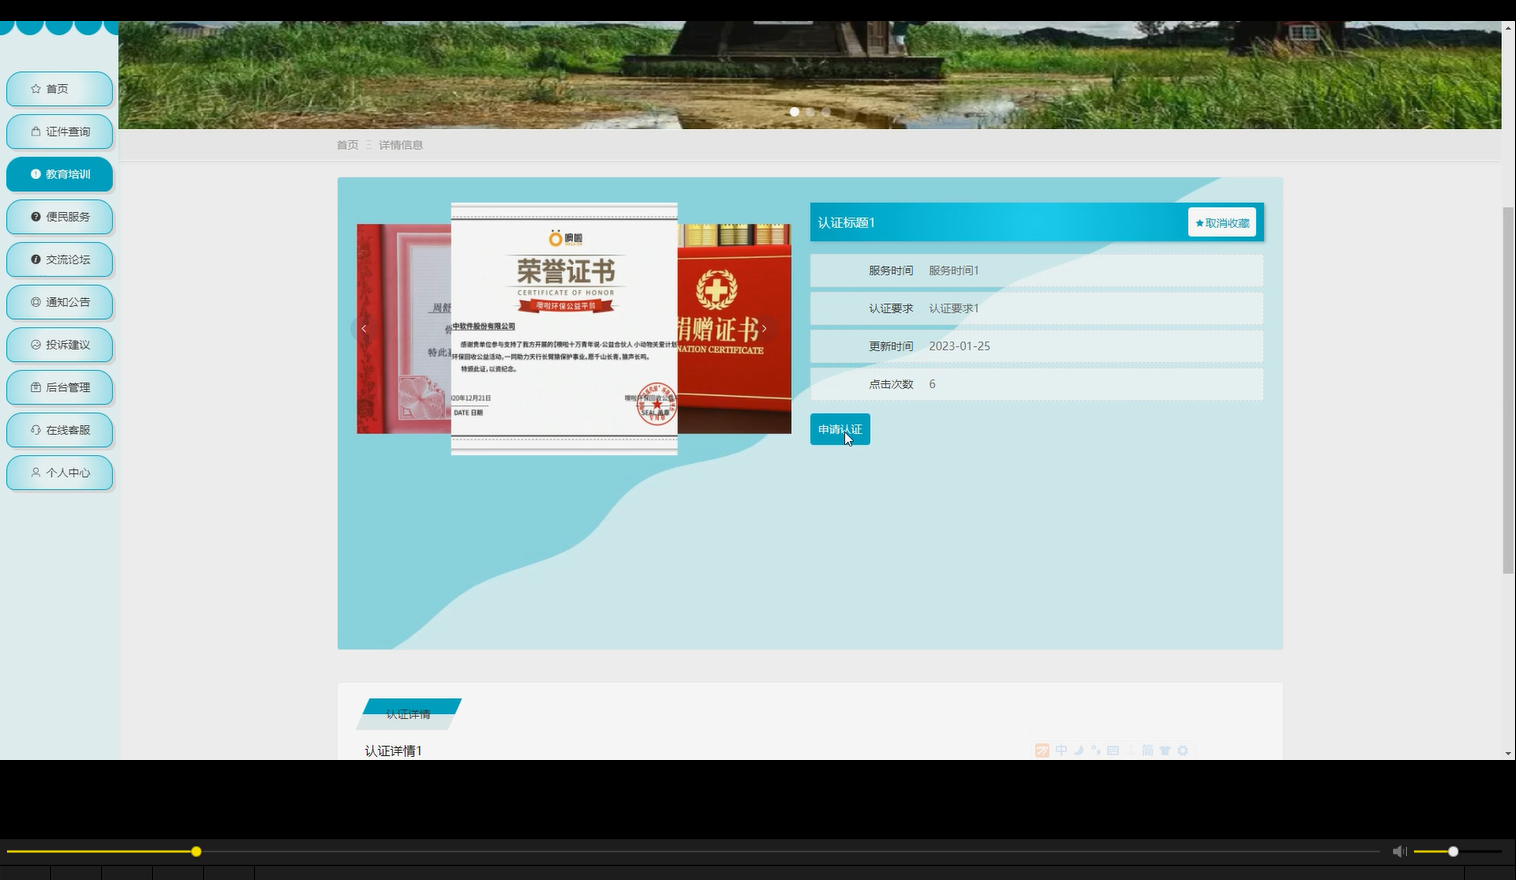
Task: Advance the certificate carousel with the right arrow
Action: (x=764, y=328)
